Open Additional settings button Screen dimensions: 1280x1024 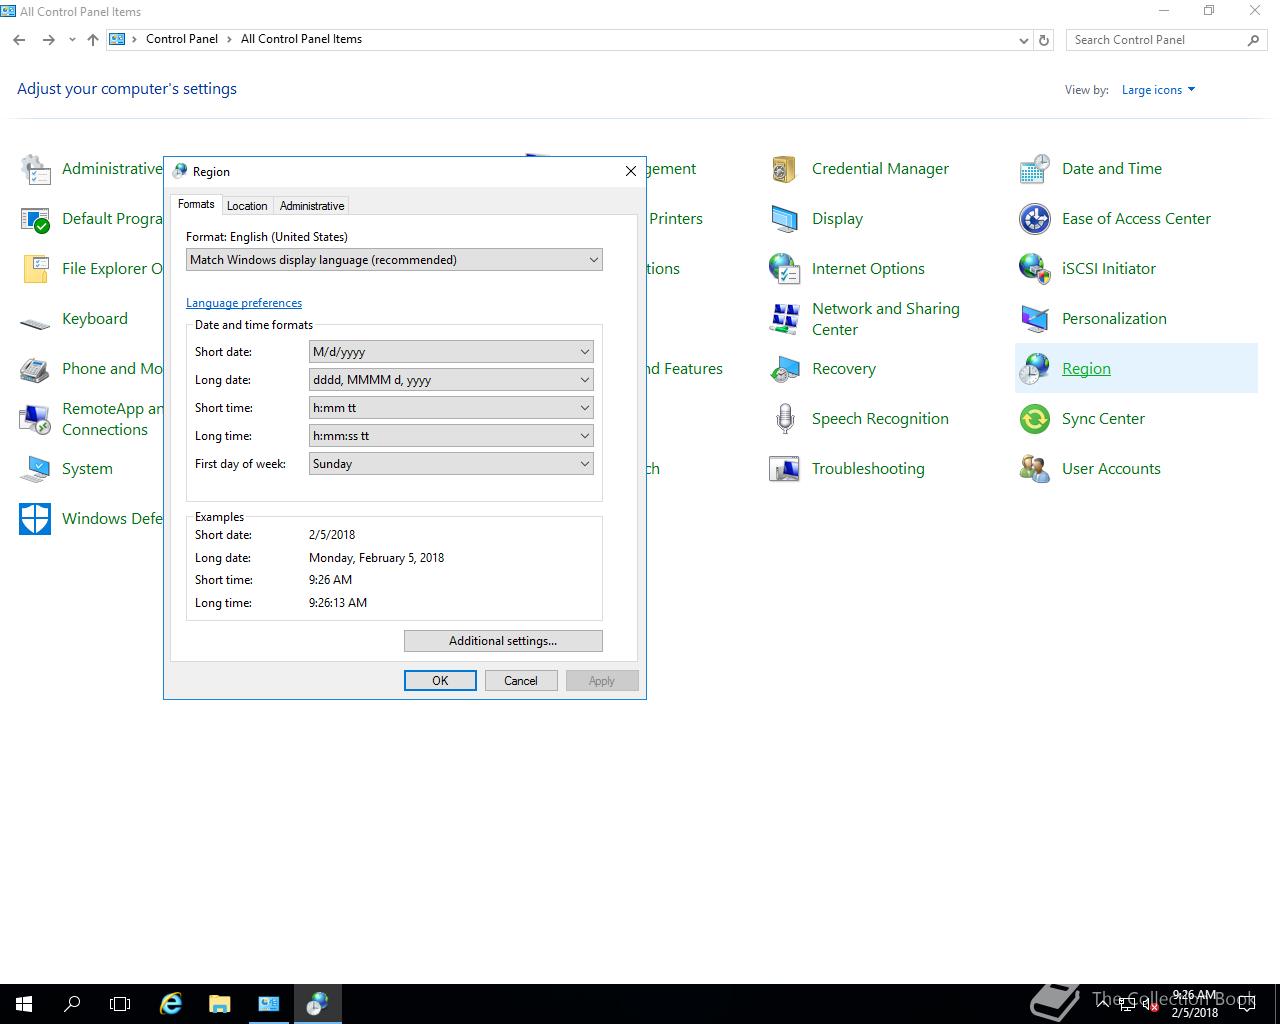tap(503, 641)
